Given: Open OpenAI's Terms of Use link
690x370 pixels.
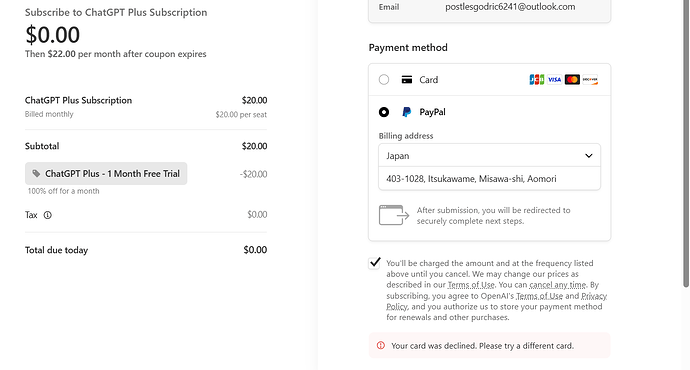Looking at the screenshot, I should [539, 296].
